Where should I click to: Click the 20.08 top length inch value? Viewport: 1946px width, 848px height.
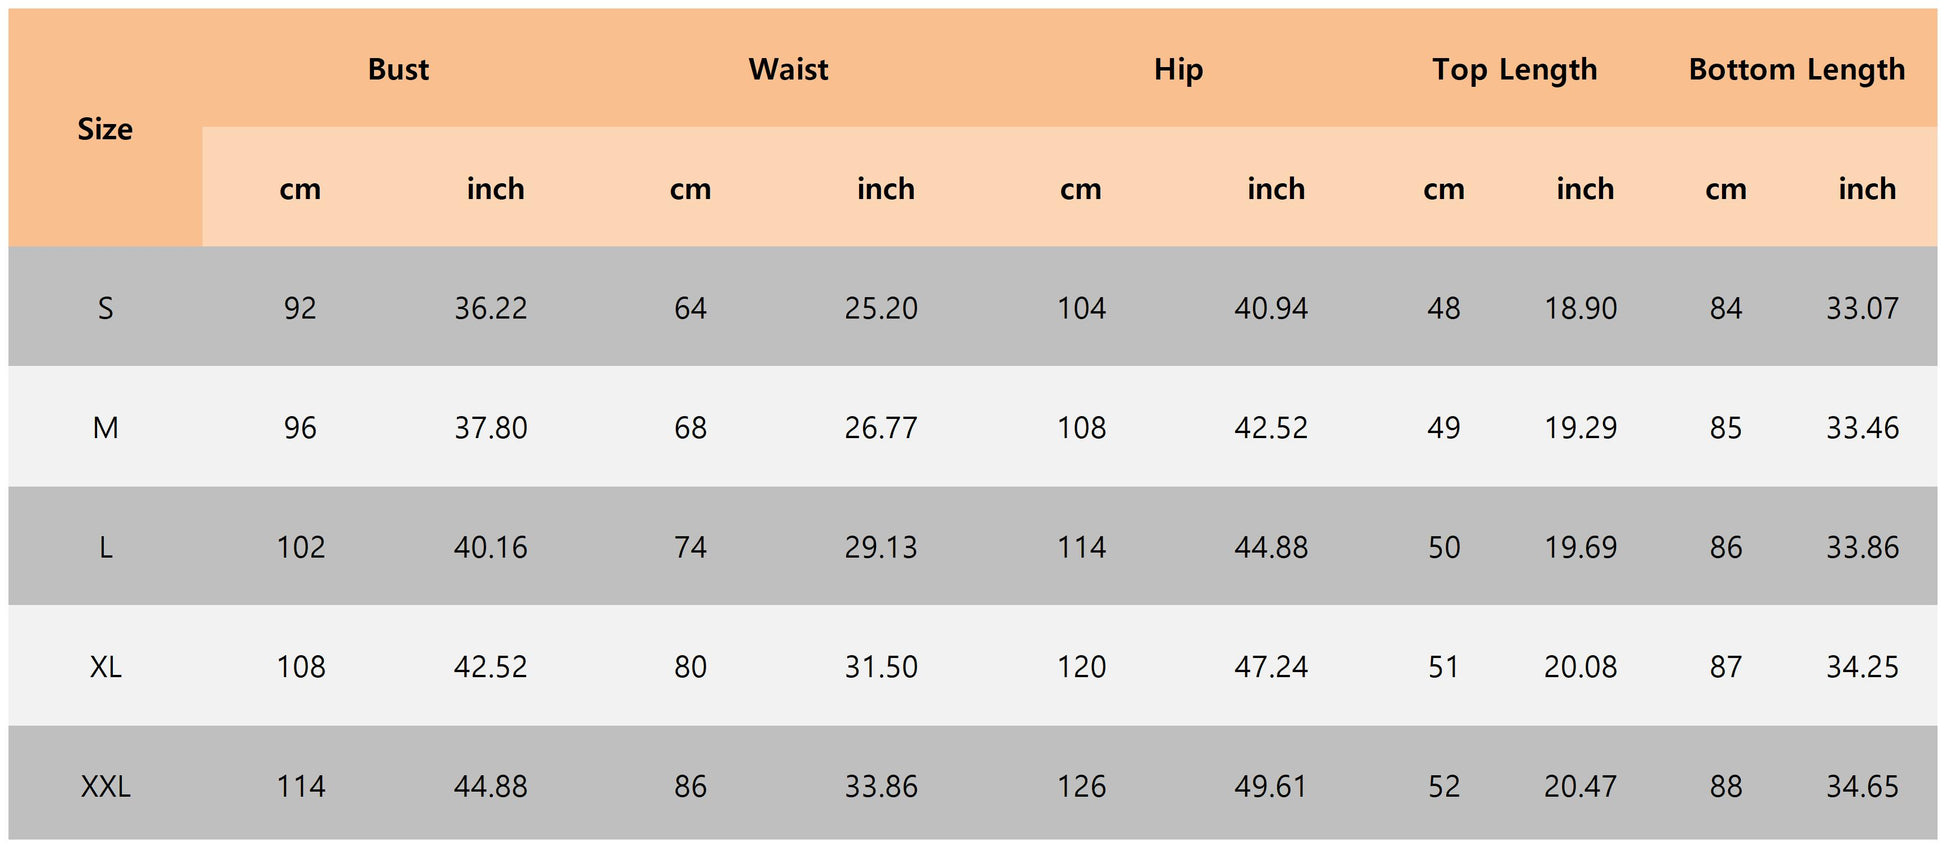point(1580,667)
